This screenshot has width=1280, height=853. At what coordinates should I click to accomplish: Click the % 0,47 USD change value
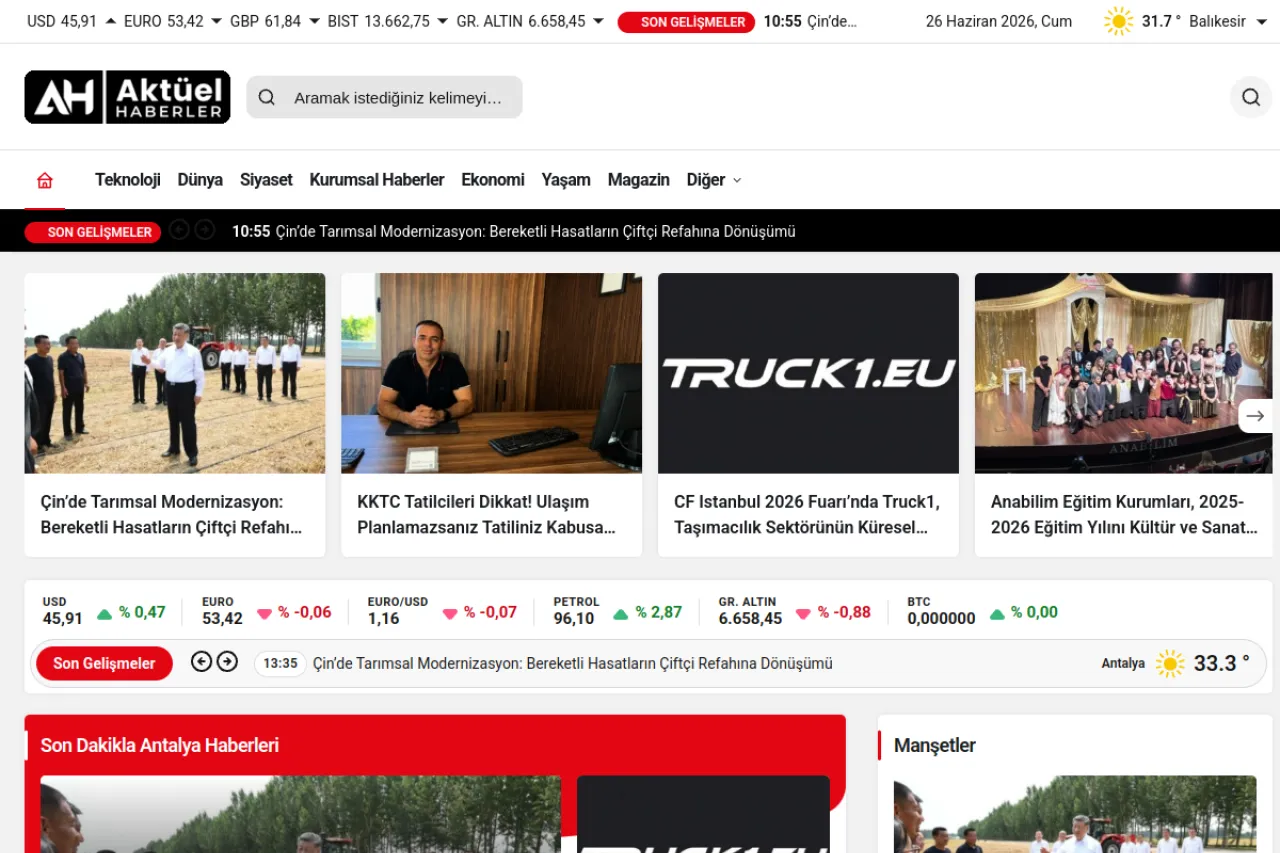[x=142, y=612]
